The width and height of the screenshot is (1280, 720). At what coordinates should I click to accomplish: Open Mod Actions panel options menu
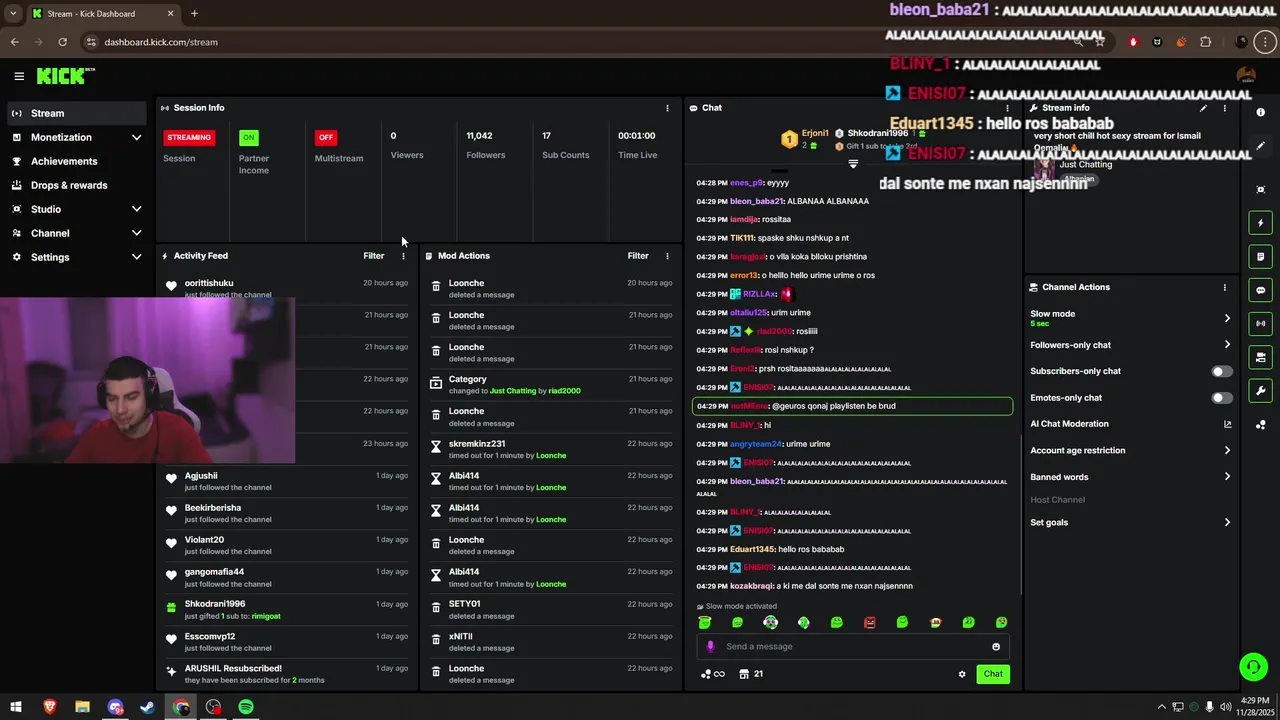(667, 256)
